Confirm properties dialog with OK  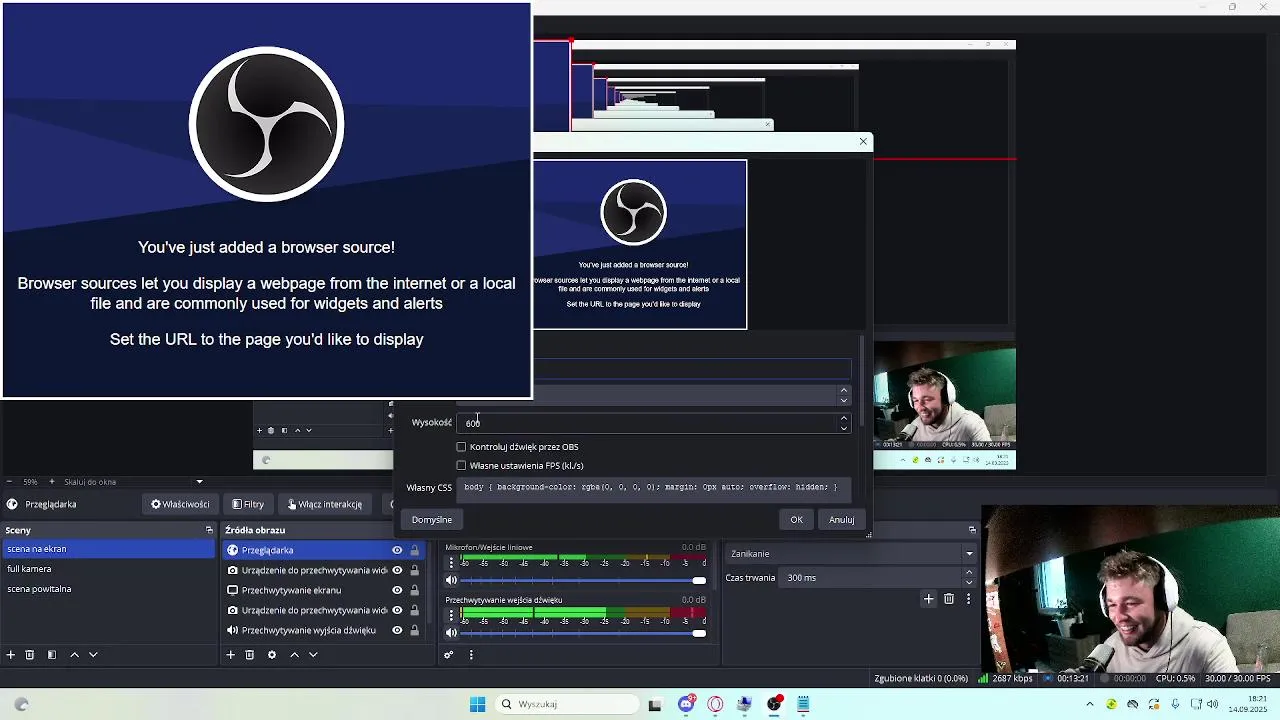(x=796, y=520)
